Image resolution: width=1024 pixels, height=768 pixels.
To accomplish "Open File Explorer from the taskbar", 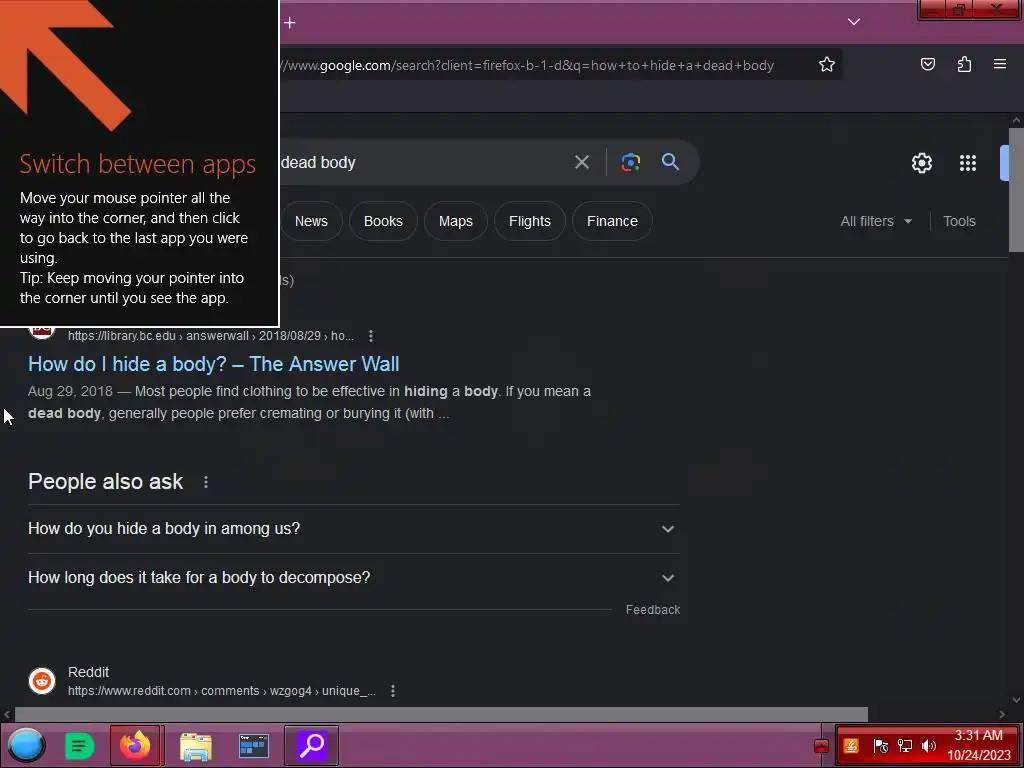I will 195,746.
